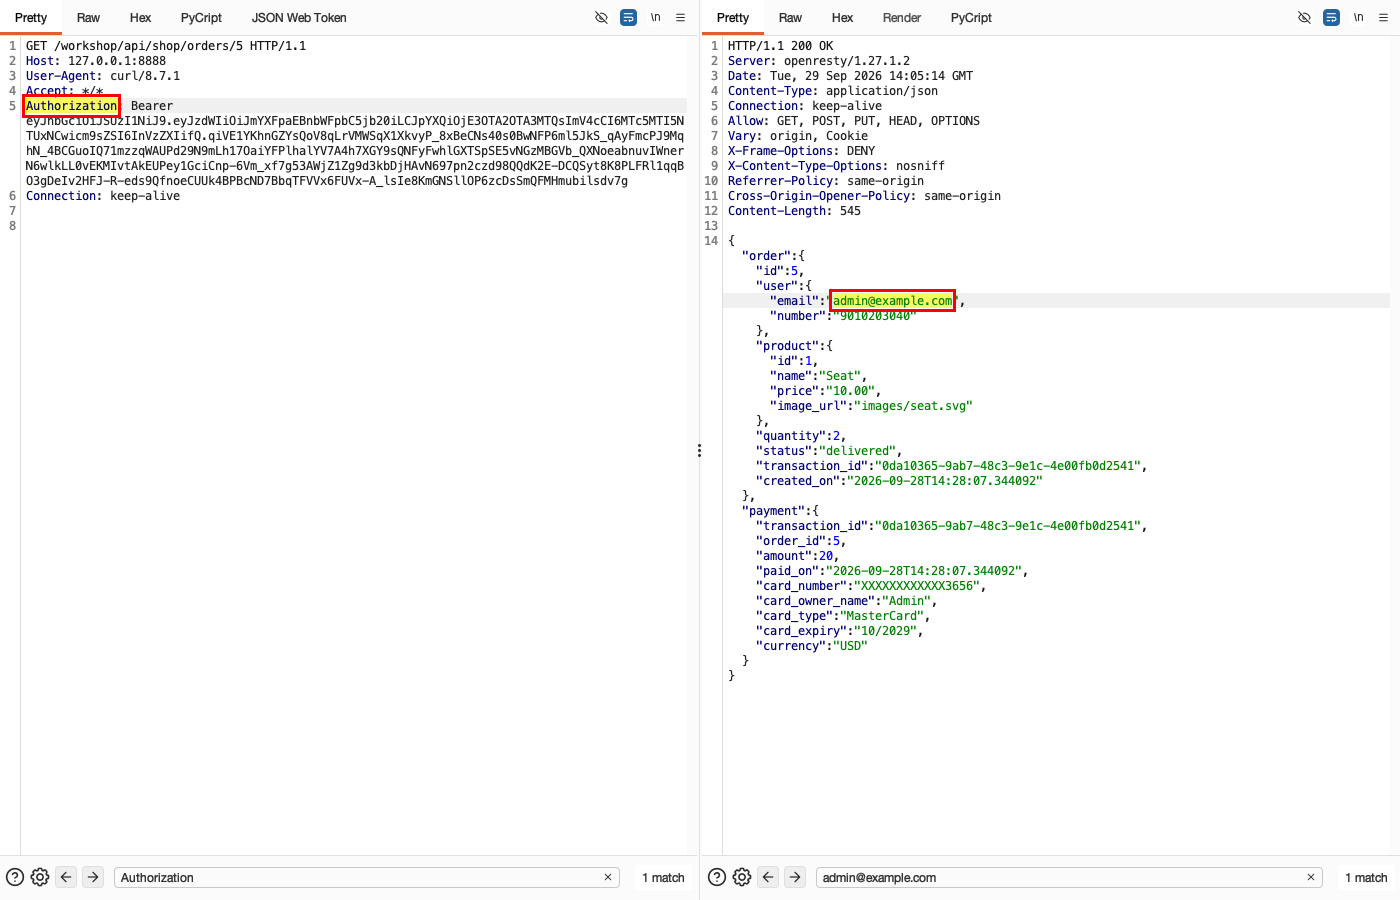The width and height of the screenshot is (1400, 900).
Task: Open the response panel hamburger menu
Action: click(x=1384, y=18)
